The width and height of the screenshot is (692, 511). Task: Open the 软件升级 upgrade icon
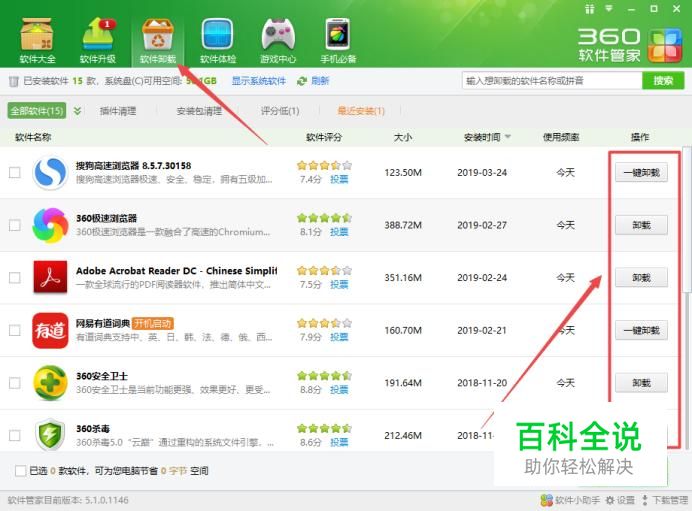coord(98,41)
